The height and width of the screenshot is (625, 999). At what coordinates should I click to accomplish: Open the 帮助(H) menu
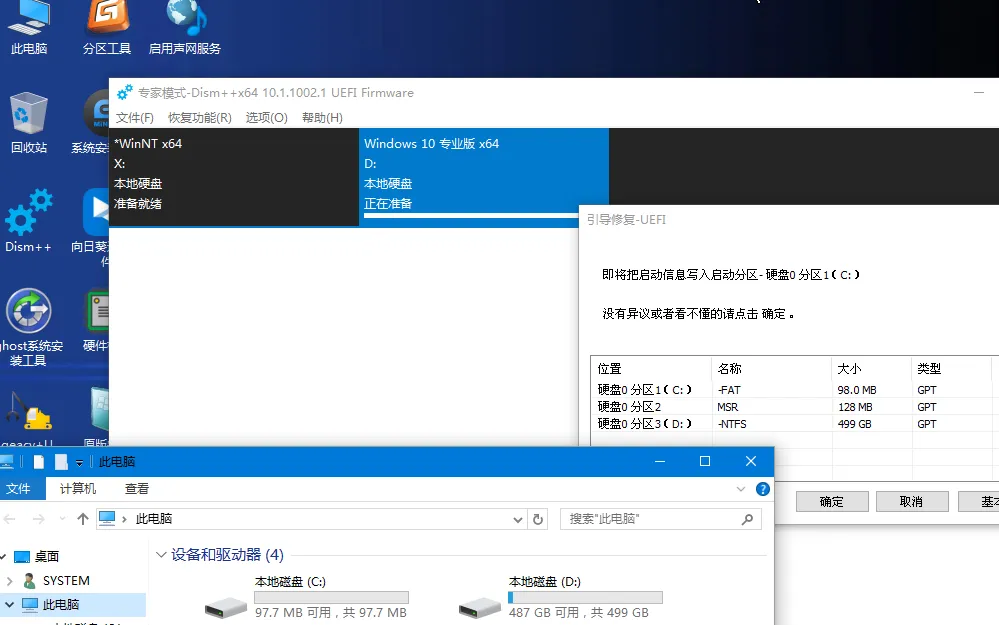pos(322,118)
